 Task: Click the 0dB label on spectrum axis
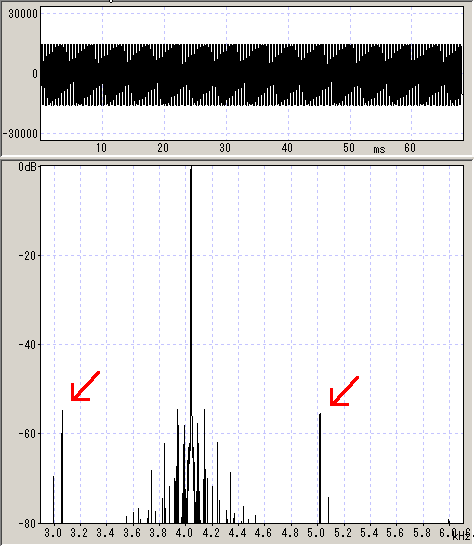[27, 167]
